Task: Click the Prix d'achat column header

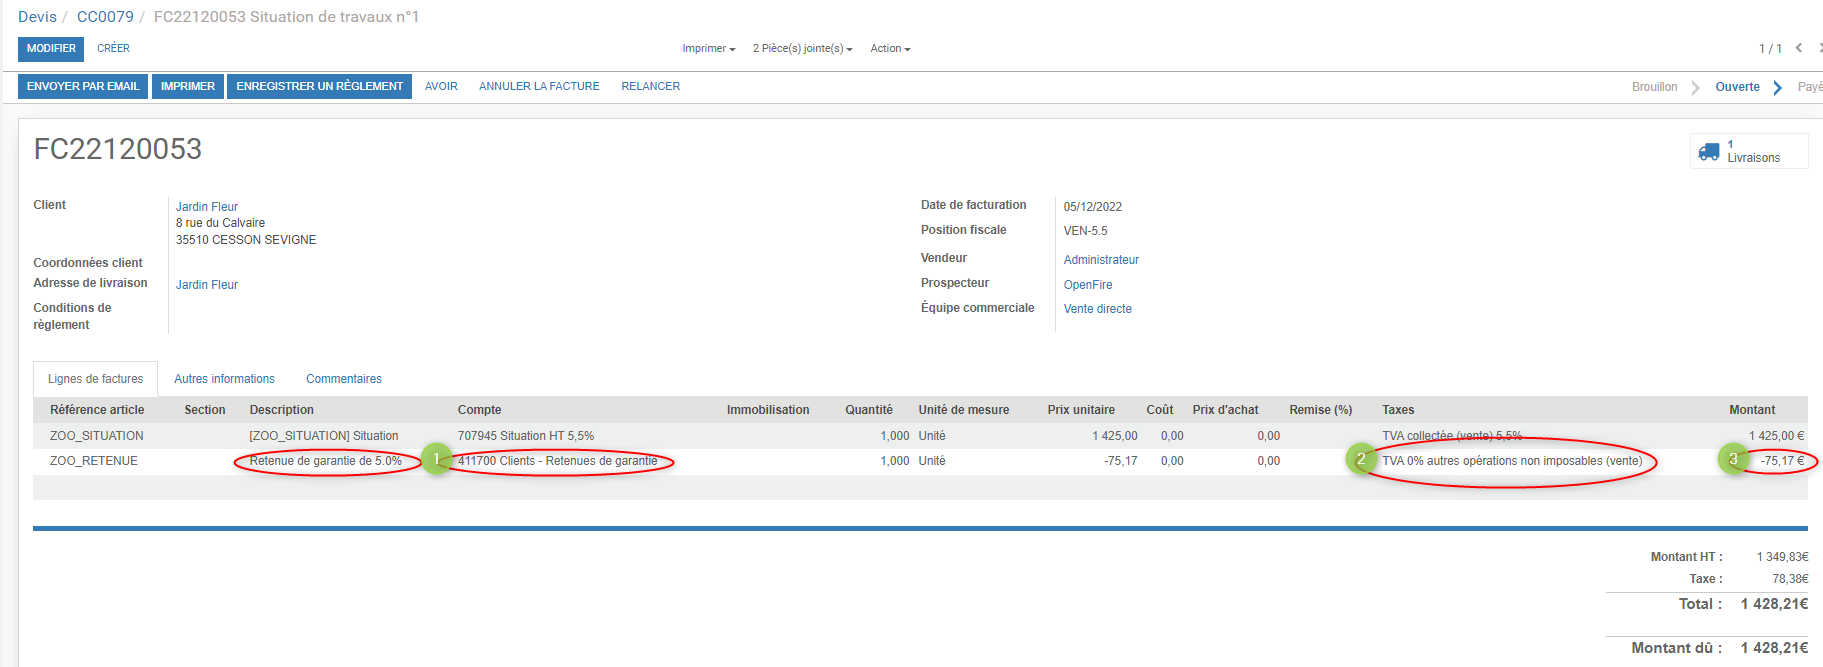Action: pyautogui.click(x=1225, y=410)
